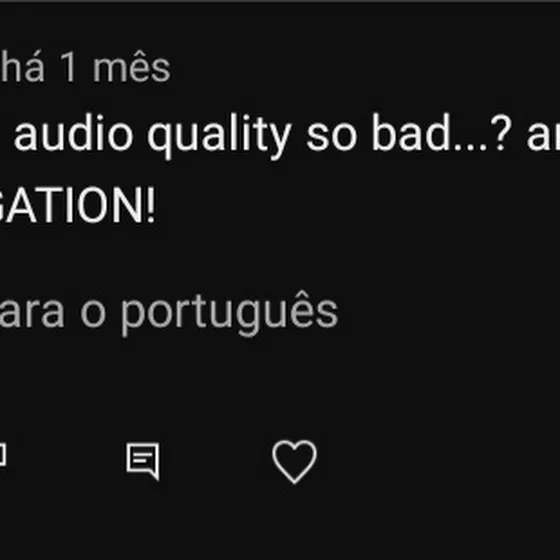Image resolution: width=560 pixels, height=560 pixels.
Task: Open replies with the speech bubble icon
Action: pos(143,461)
